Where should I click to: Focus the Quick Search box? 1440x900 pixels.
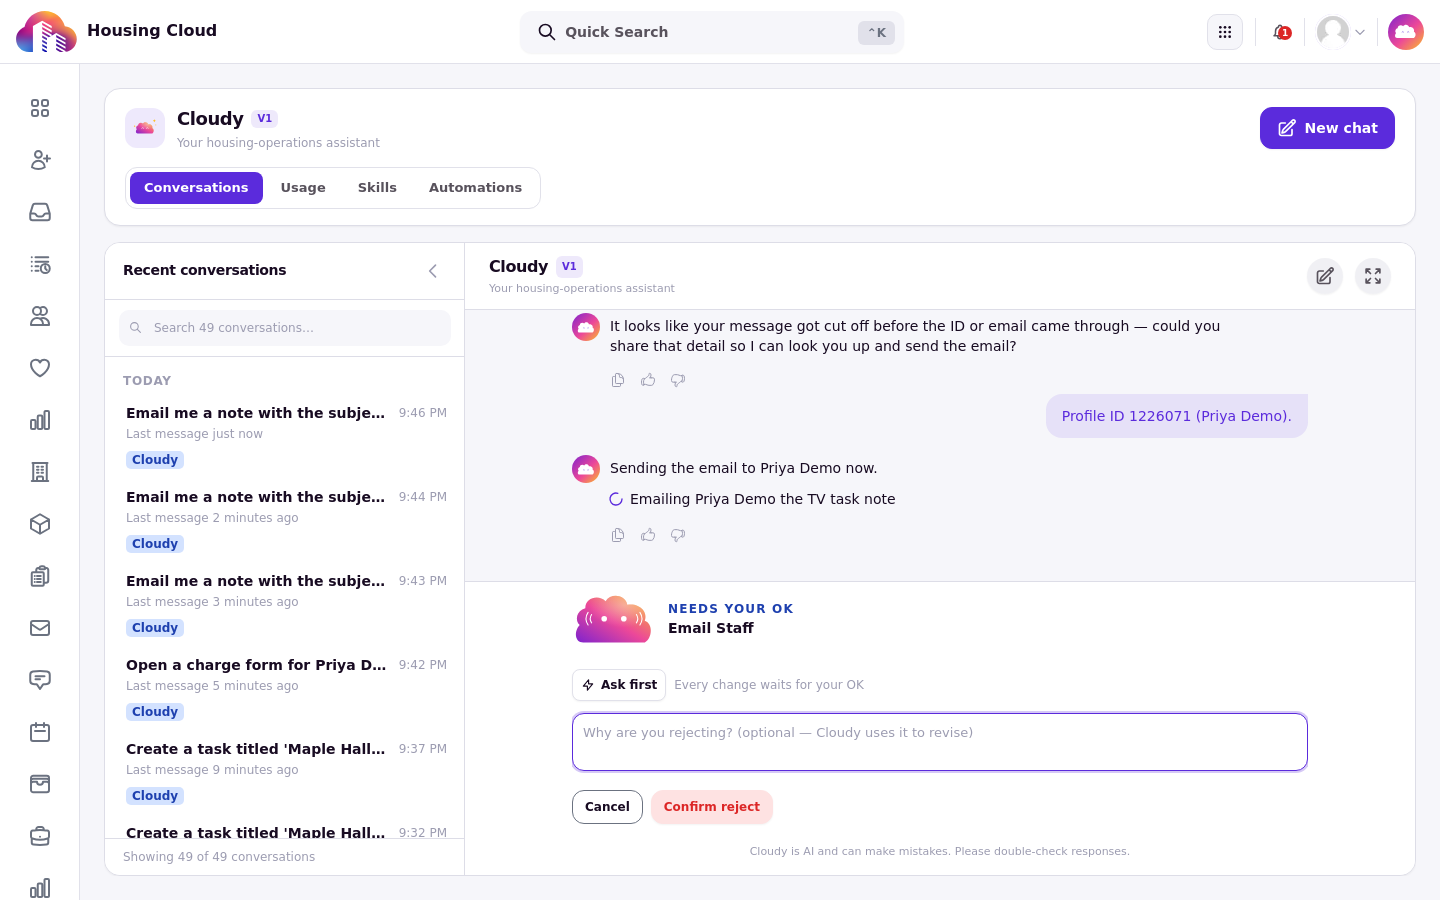712,32
